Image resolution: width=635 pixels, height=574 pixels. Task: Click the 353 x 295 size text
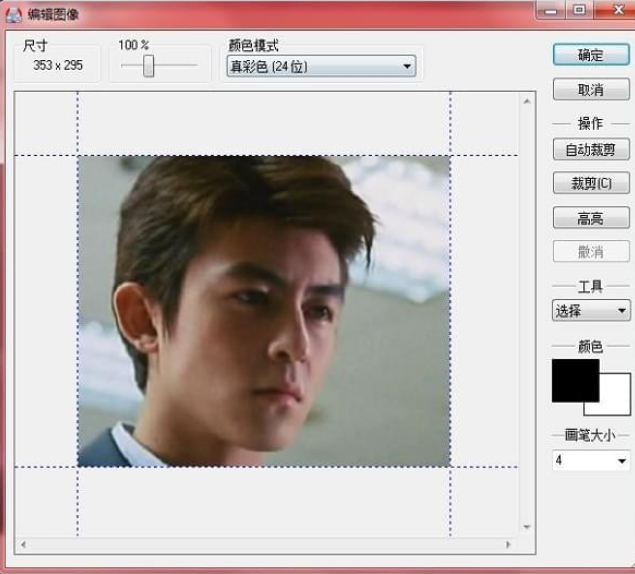(x=58, y=65)
